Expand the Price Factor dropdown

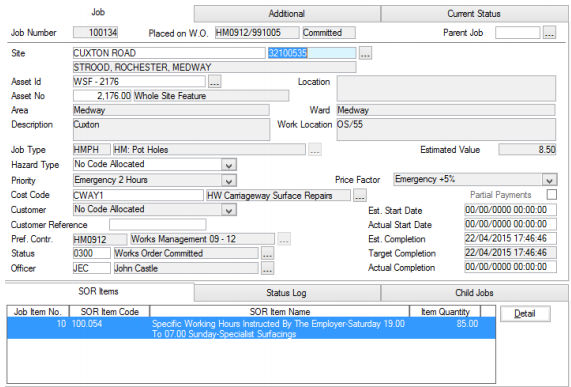click(549, 179)
